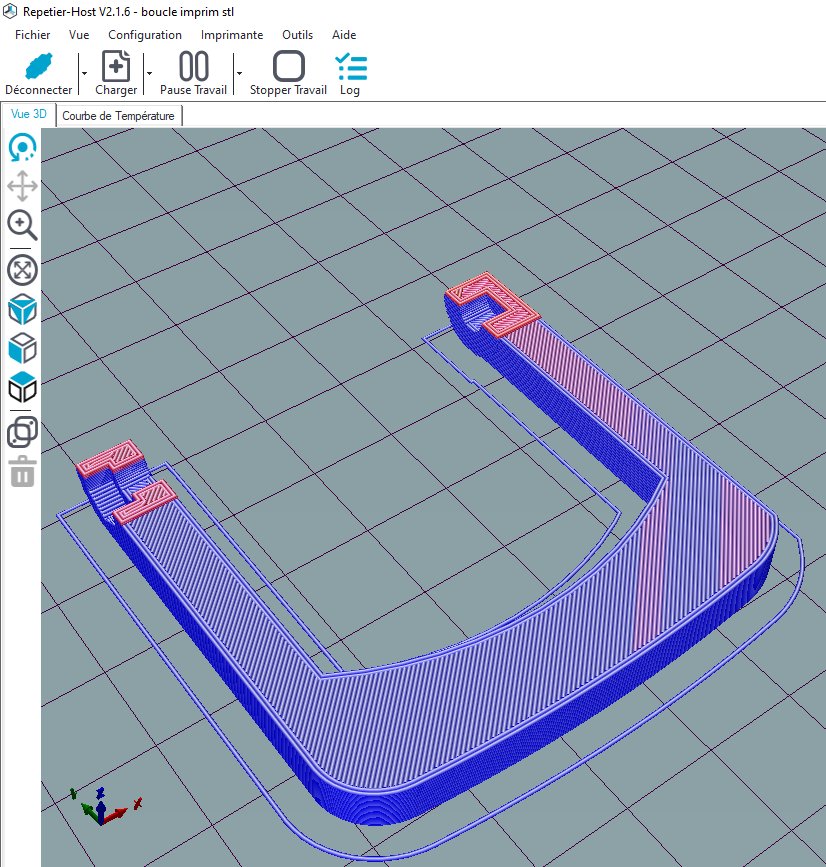The image size is (826, 867).
Task: Select the zoom magnifier tool
Action: coord(23,225)
